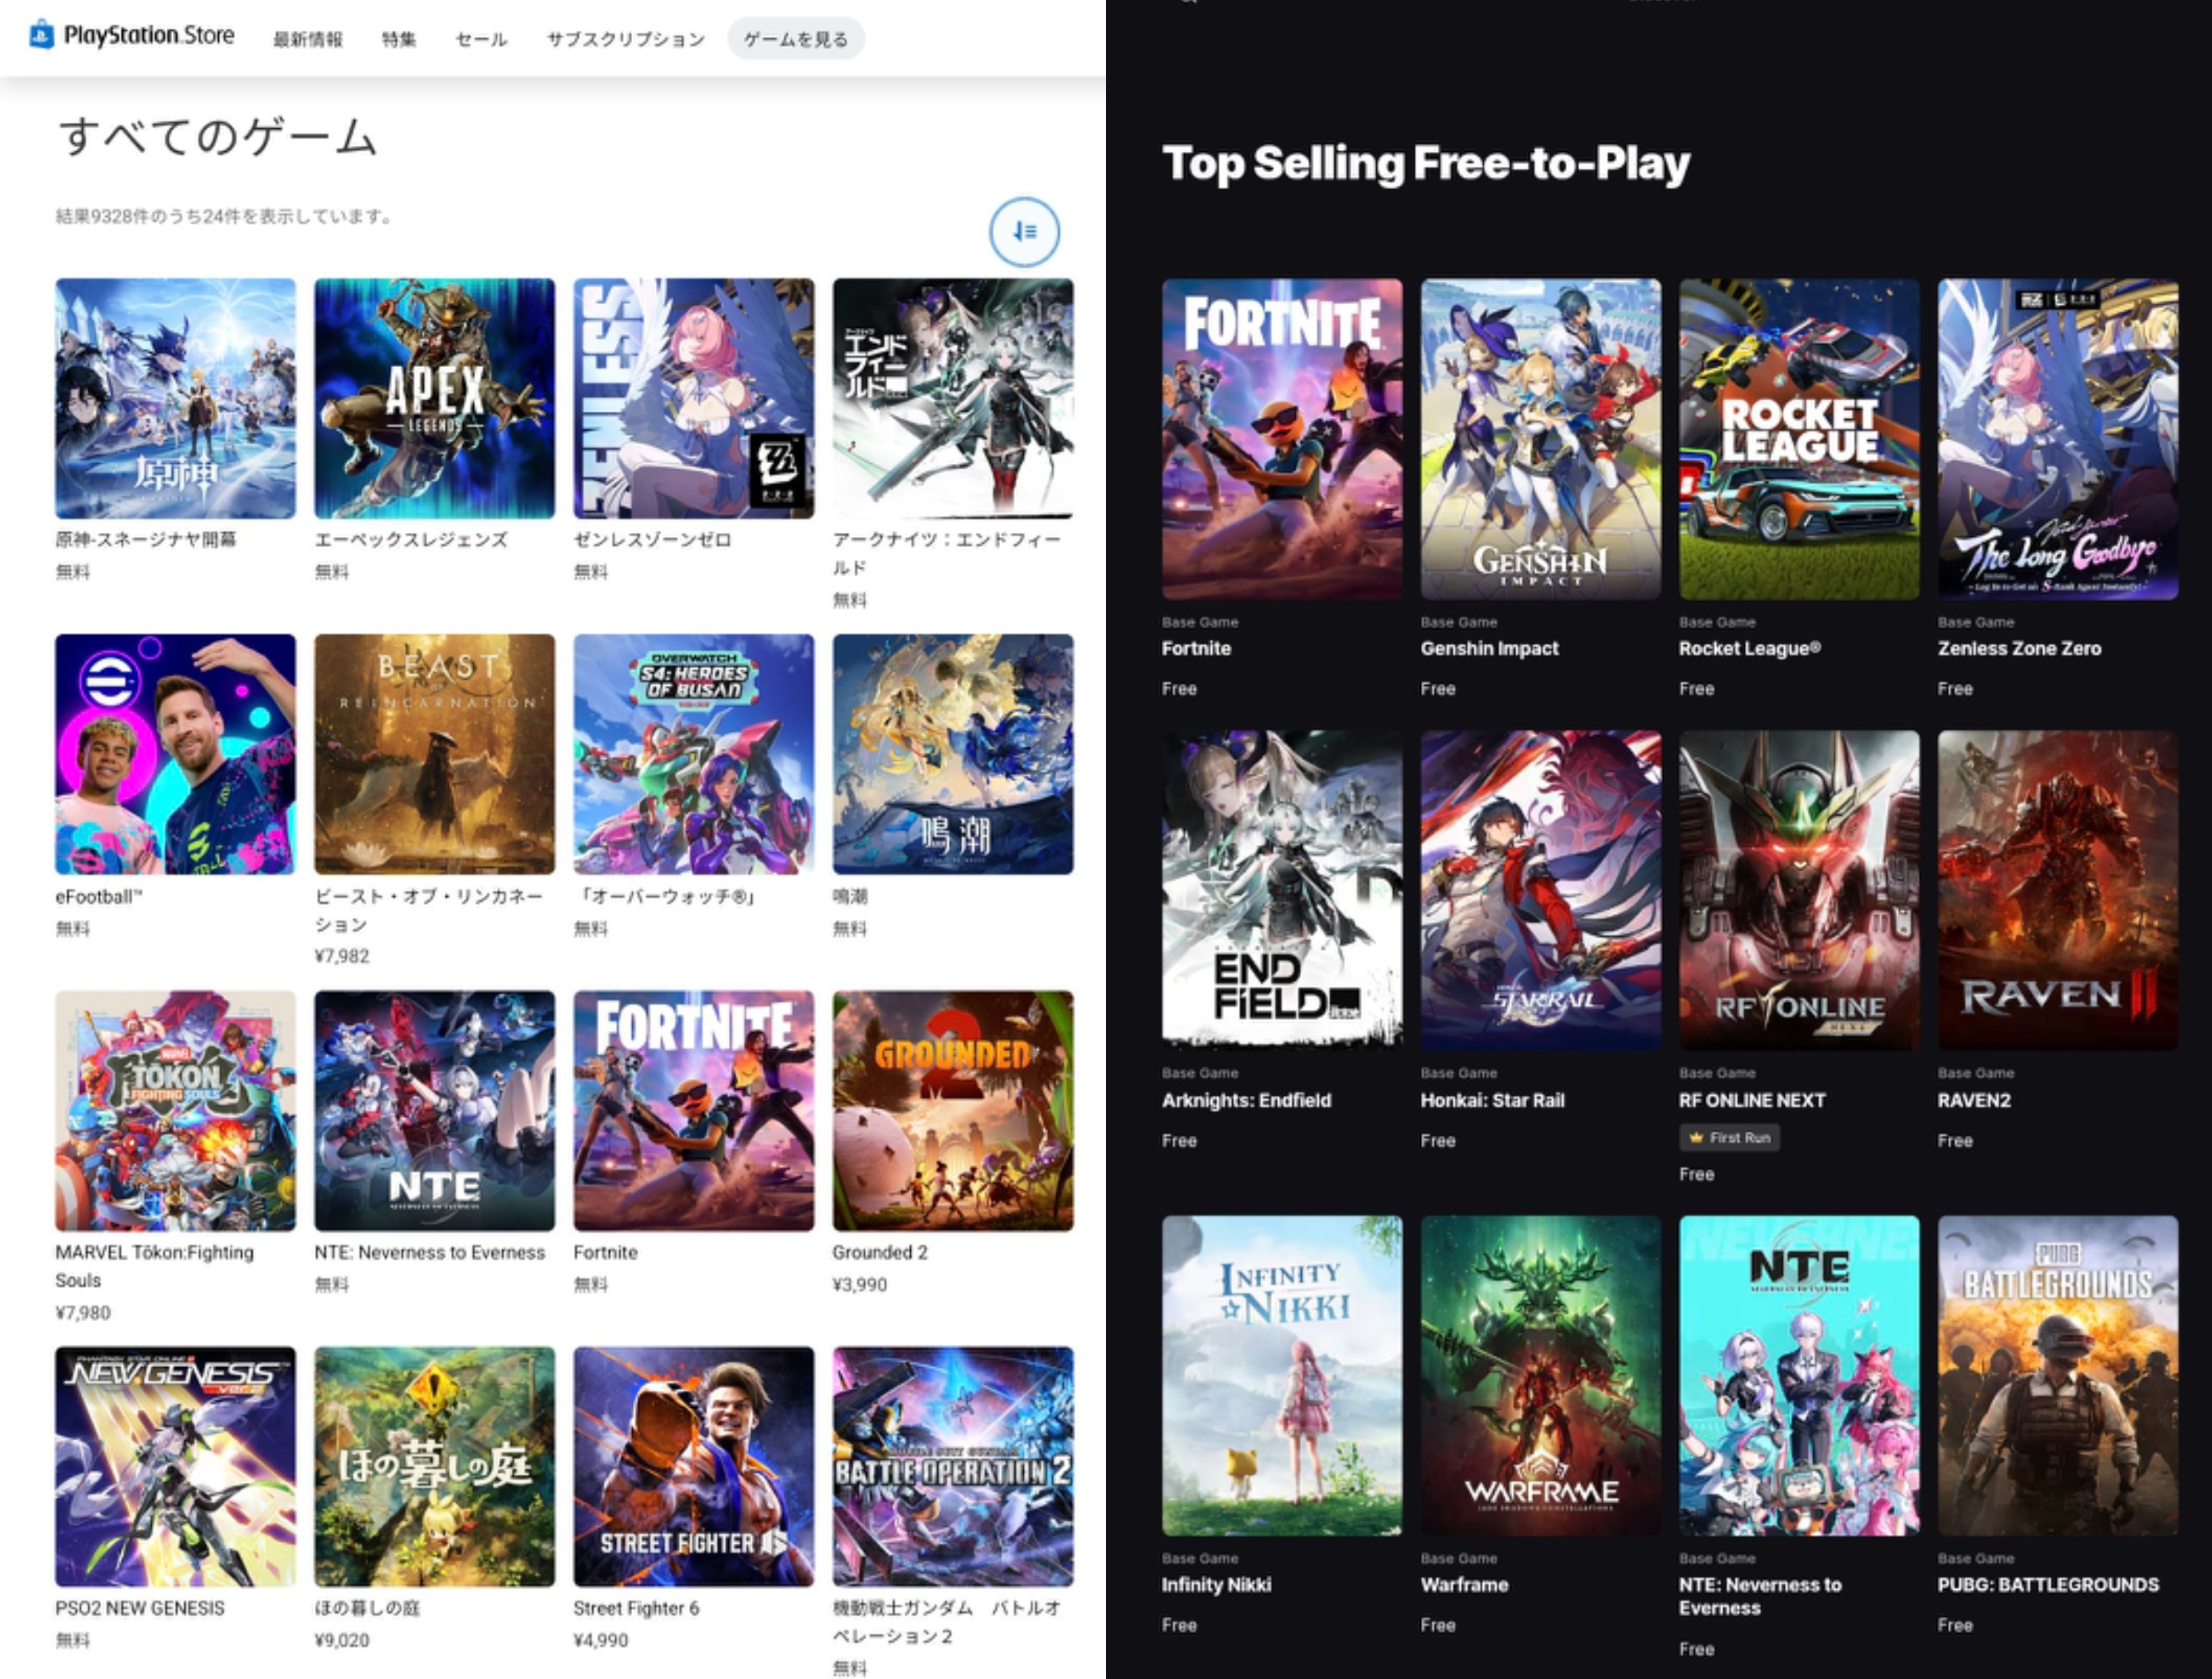2212x1679 pixels.
Task: Open Zenless cover art in すべてのゲーム list
Action: [x=693, y=398]
